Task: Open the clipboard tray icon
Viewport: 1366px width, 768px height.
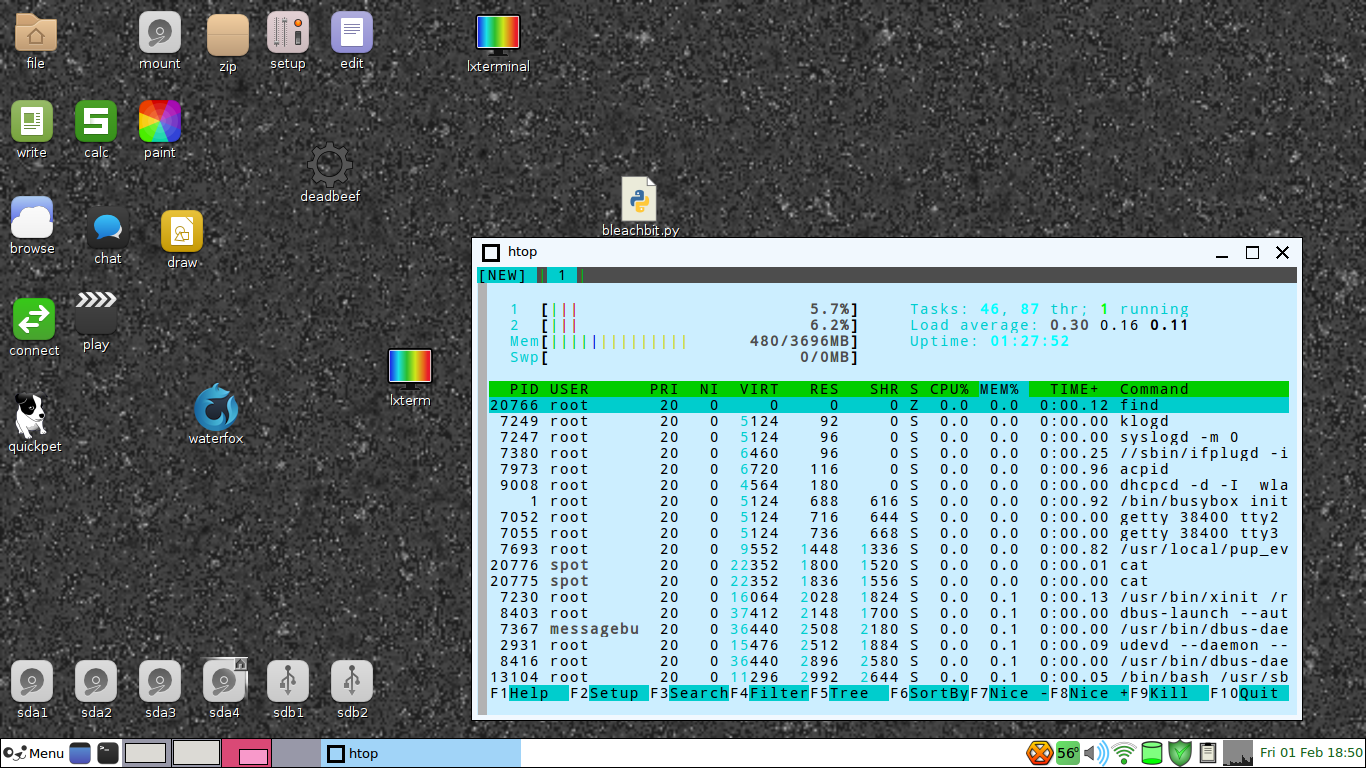Action: coord(1208,753)
